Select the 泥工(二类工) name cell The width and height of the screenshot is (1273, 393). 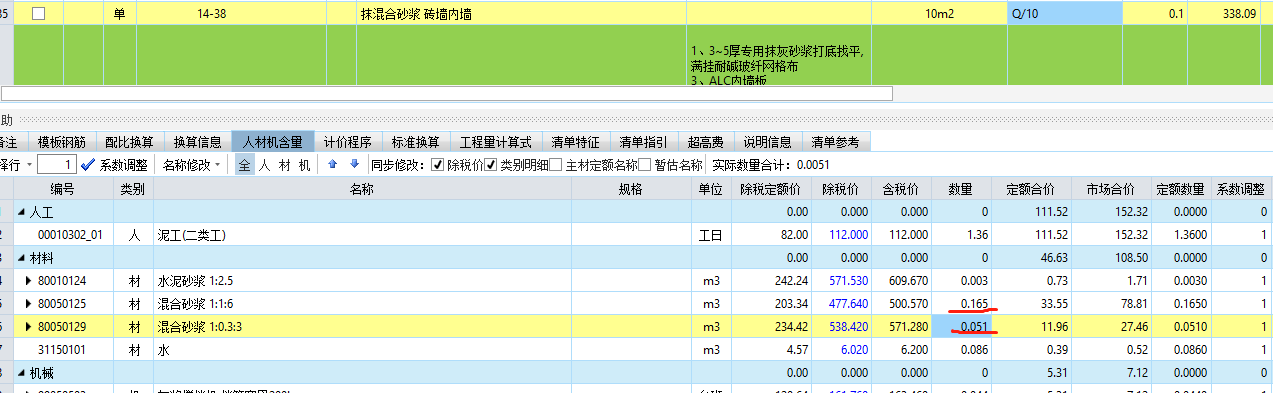click(361, 235)
